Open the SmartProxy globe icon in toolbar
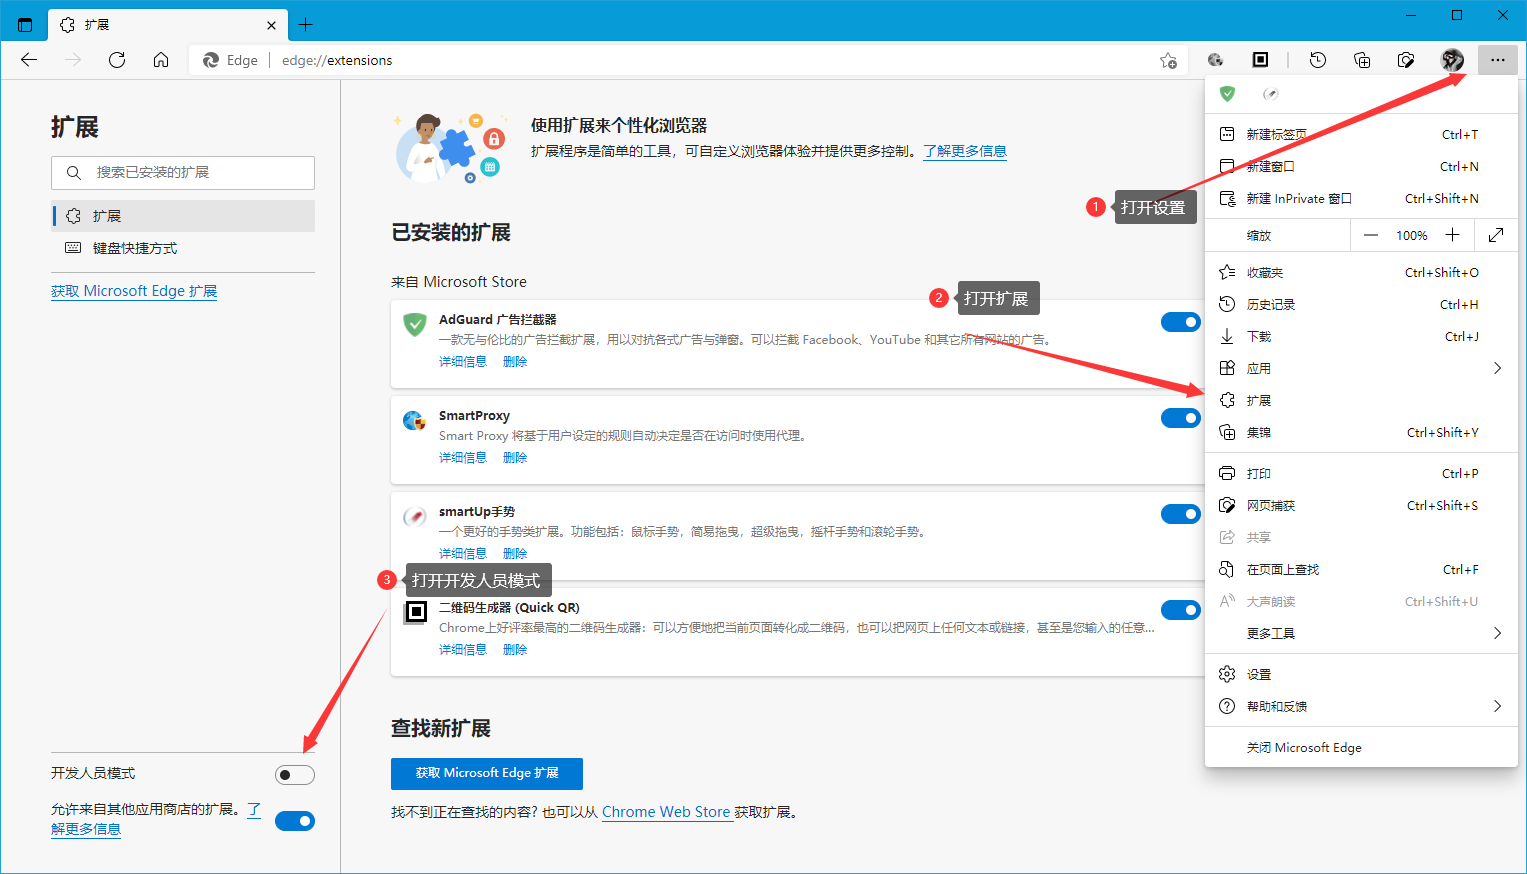The height and width of the screenshot is (874, 1527). point(1216,60)
